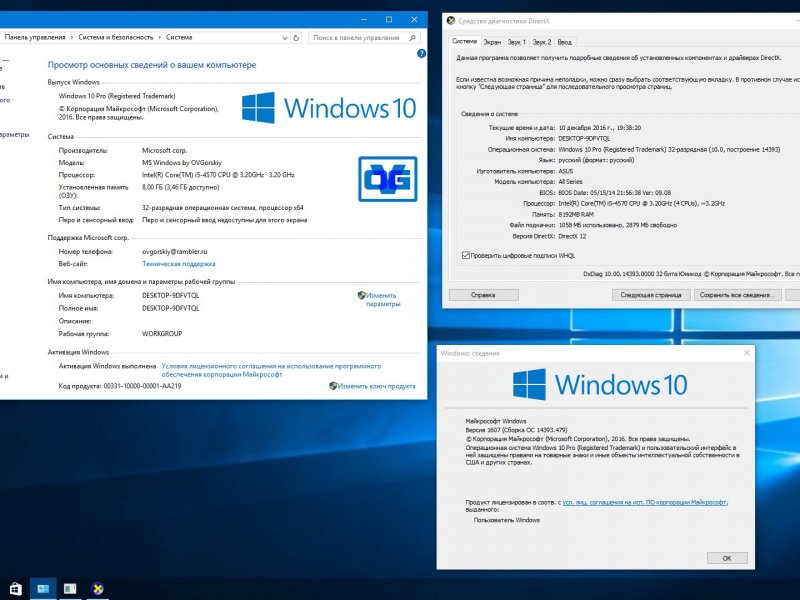800x600 pixels.
Task: Minimize the System window
Action: (x=364, y=19)
